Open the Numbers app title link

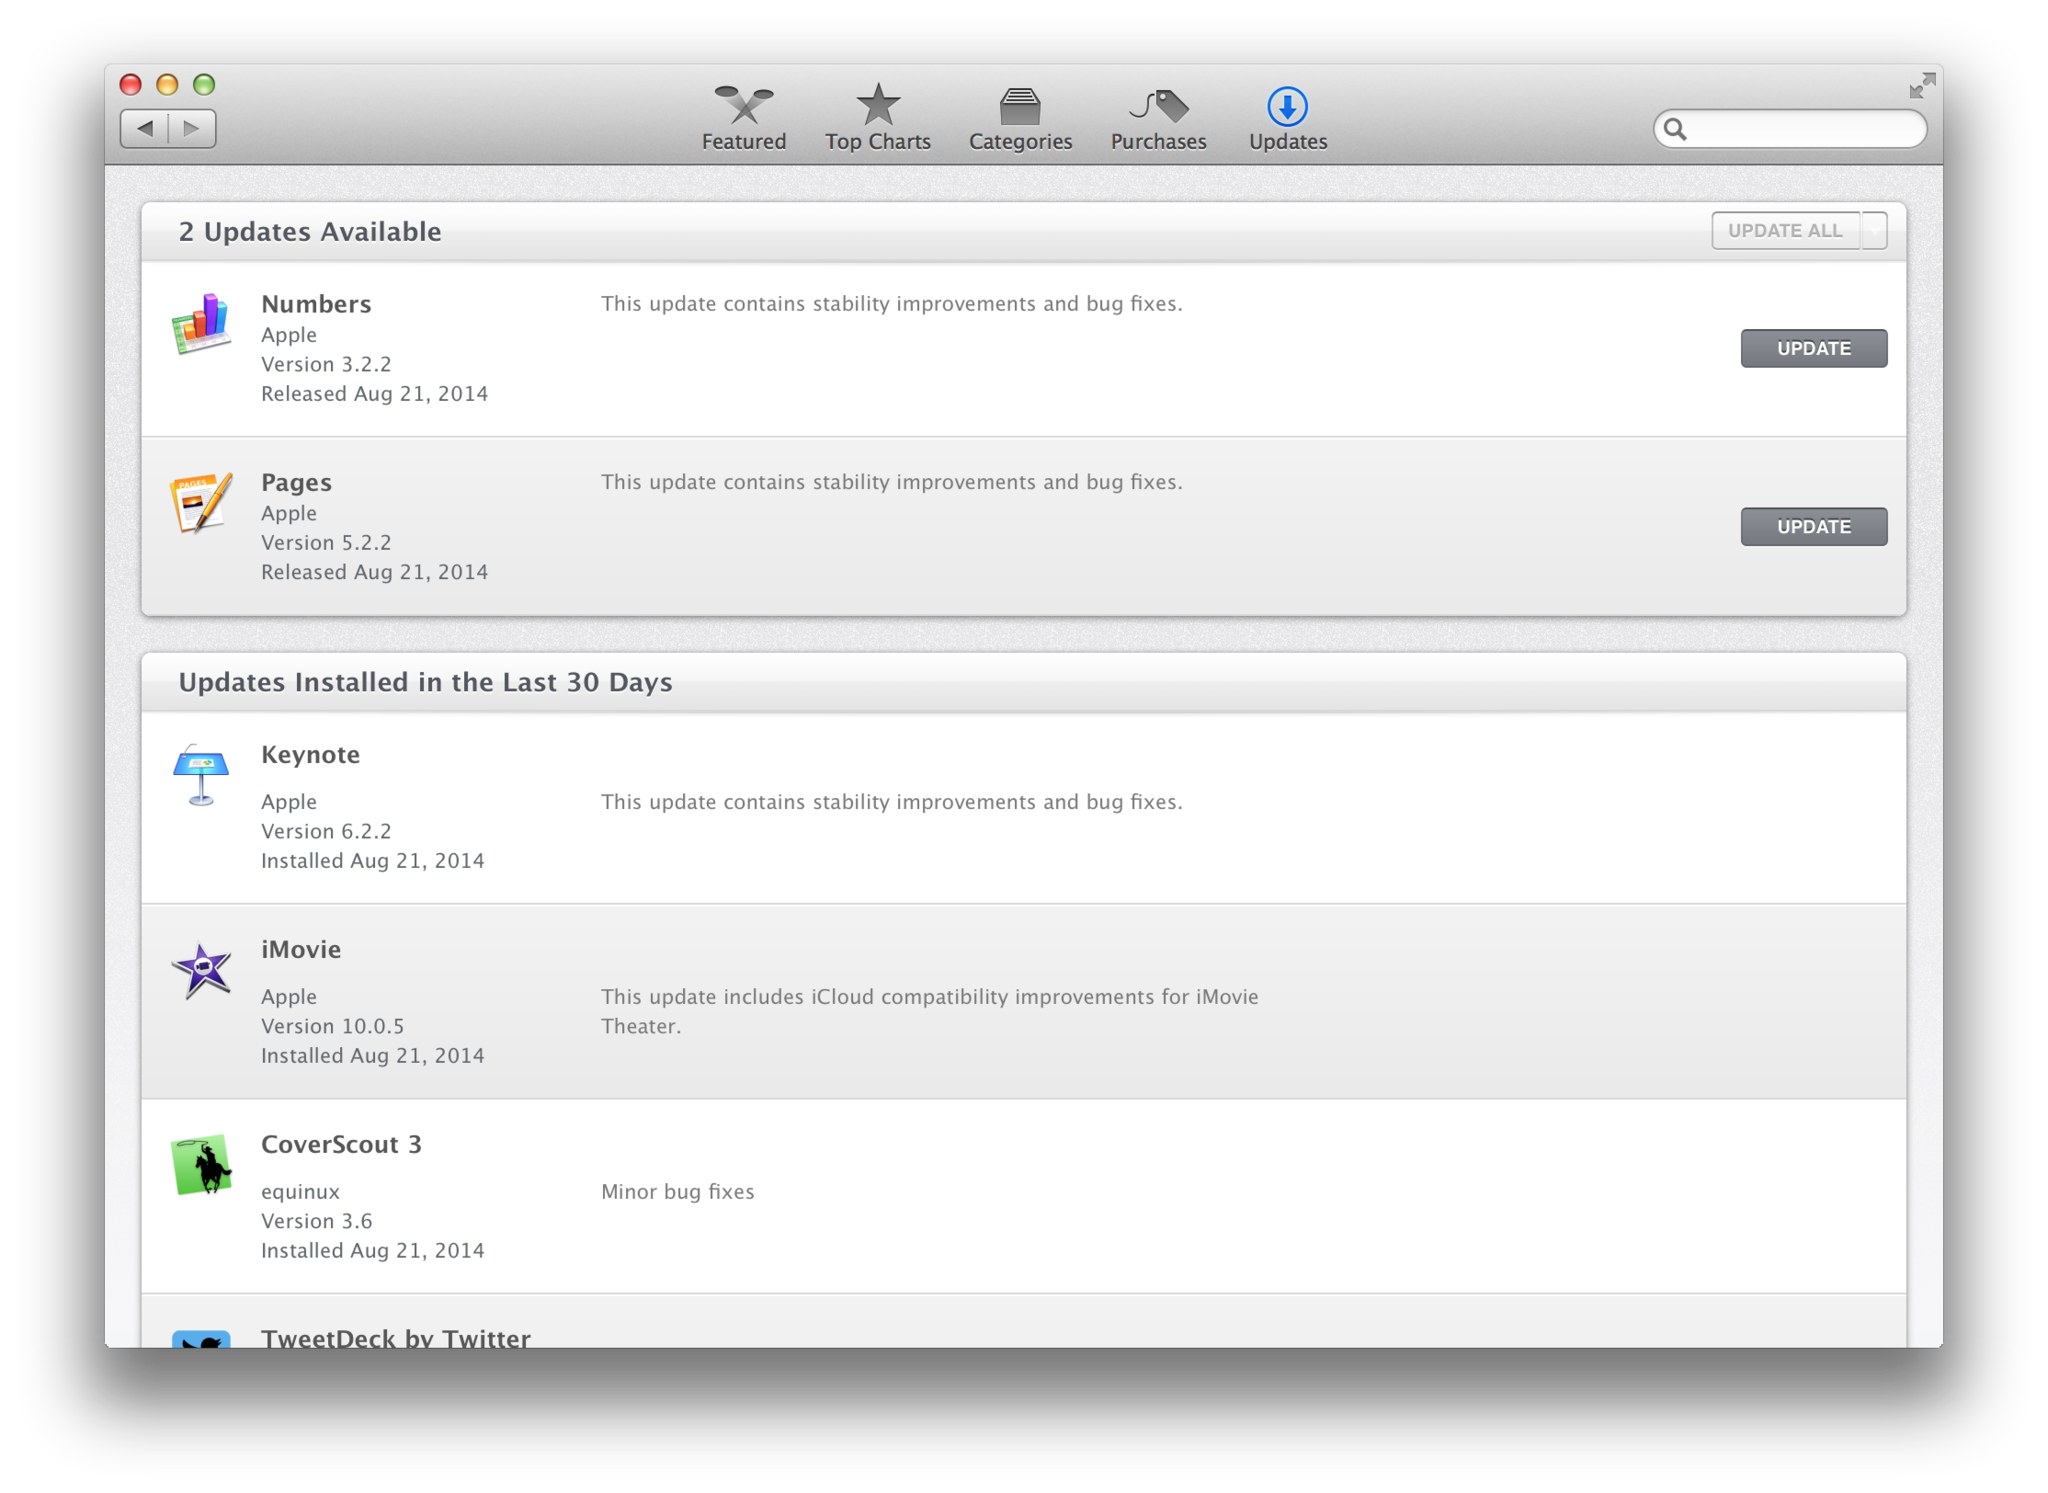[x=316, y=304]
